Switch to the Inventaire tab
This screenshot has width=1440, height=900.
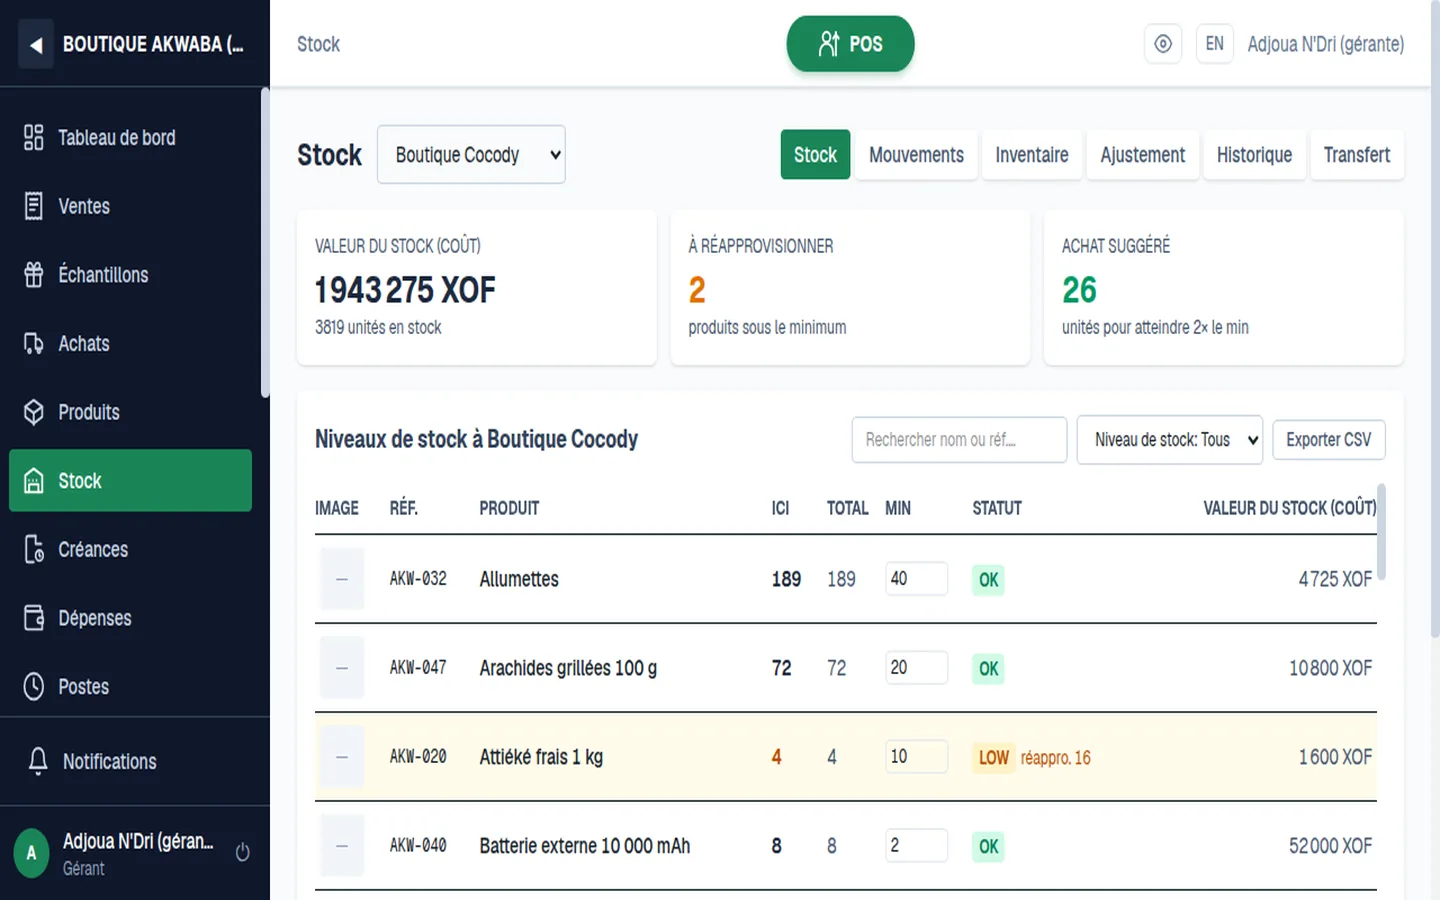(1032, 155)
